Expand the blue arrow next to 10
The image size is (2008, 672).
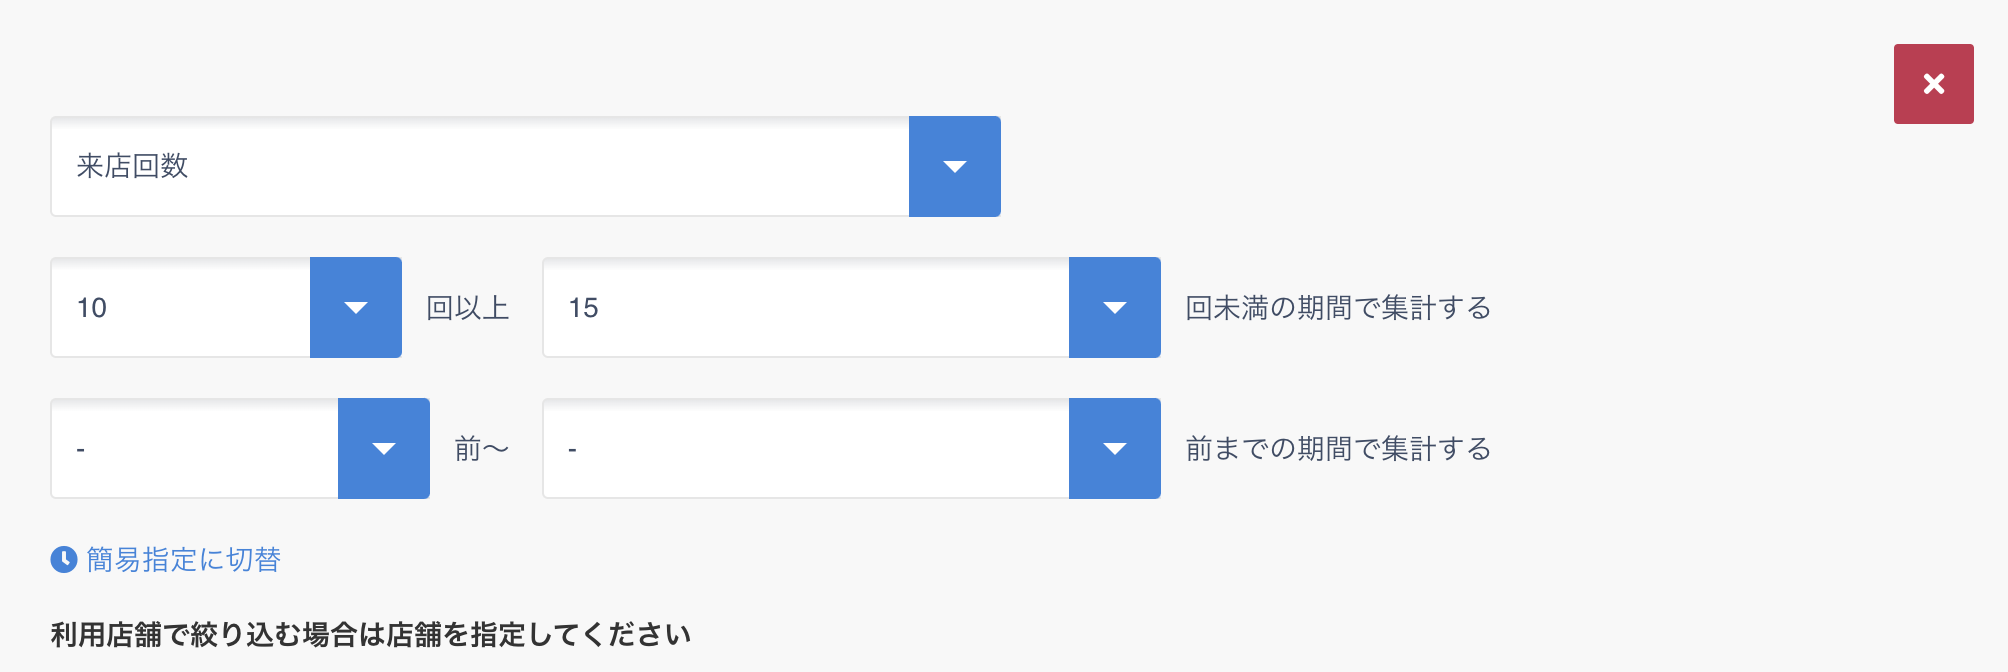click(356, 307)
